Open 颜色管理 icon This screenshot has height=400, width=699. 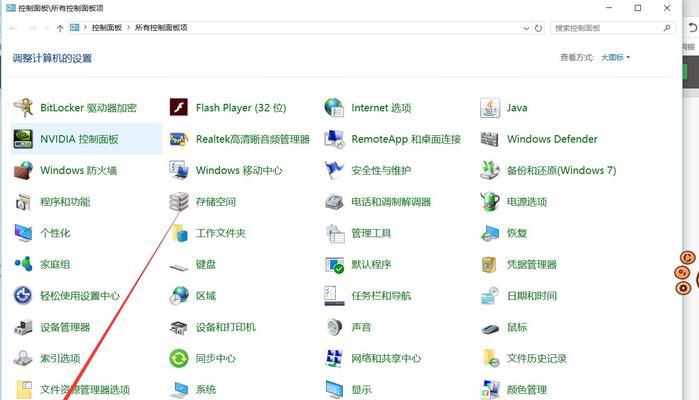click(x=490, y=389)
